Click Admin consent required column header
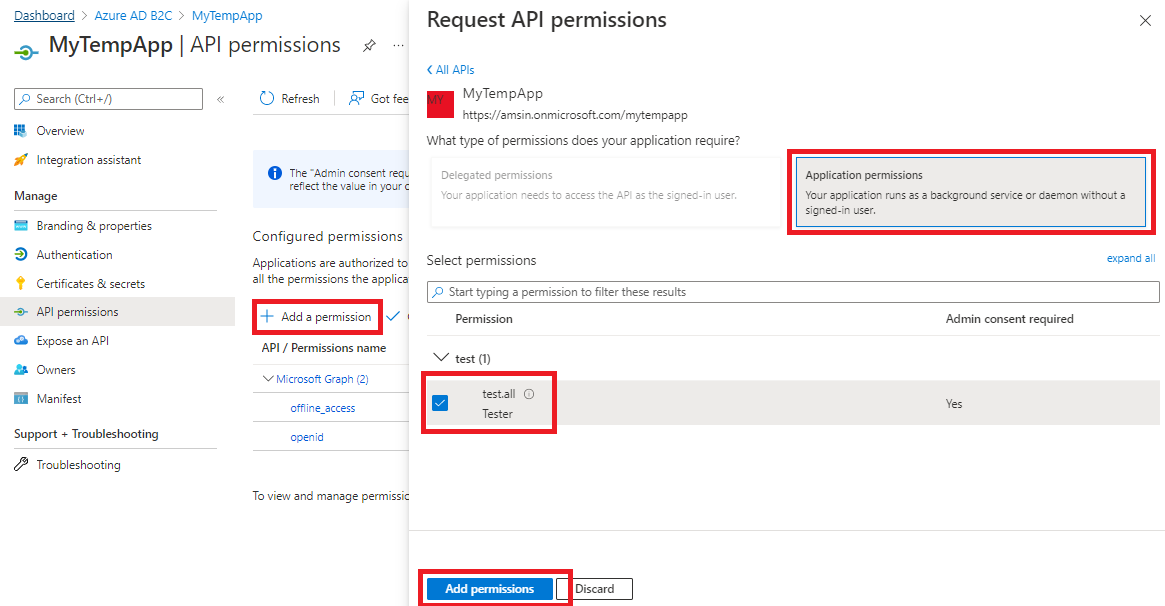1165x606 pixels. [x=1009, y=319]
